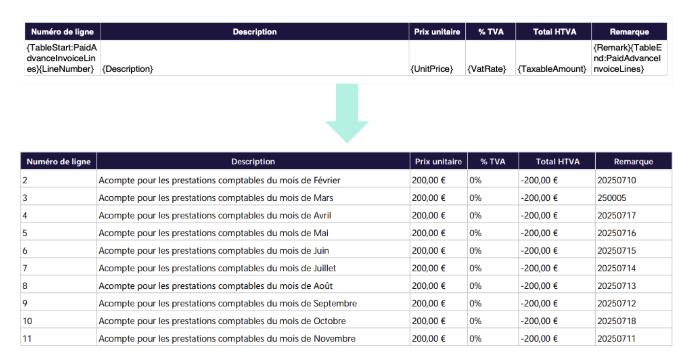Click remark value 20250717

point(617,216)
